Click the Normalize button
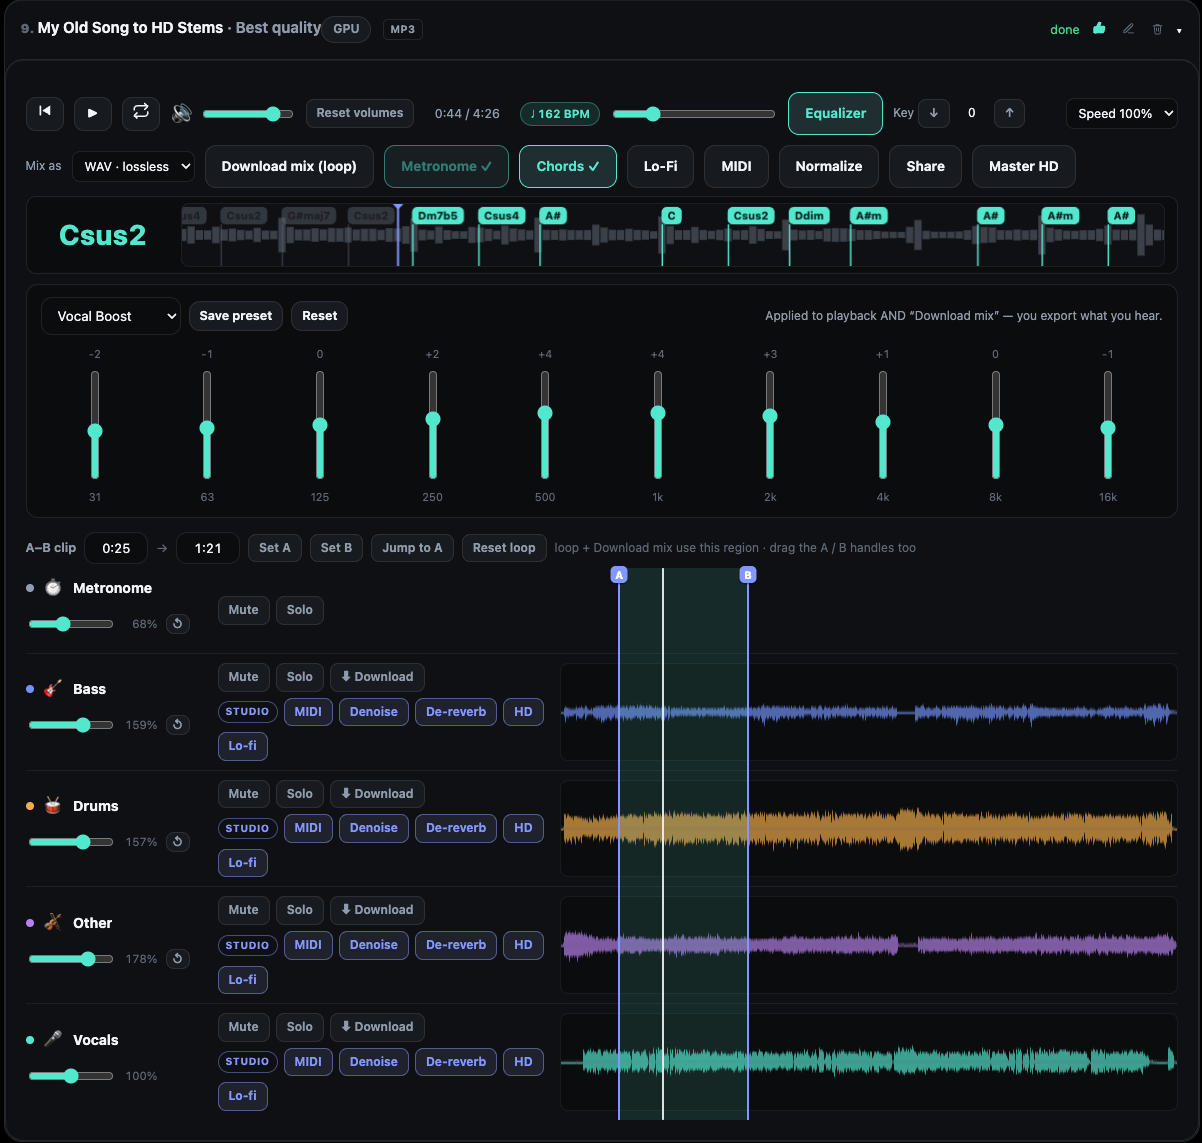The width and height of the screenshot is (1202, 1143). pyautogui.click(x=829, y=167)
